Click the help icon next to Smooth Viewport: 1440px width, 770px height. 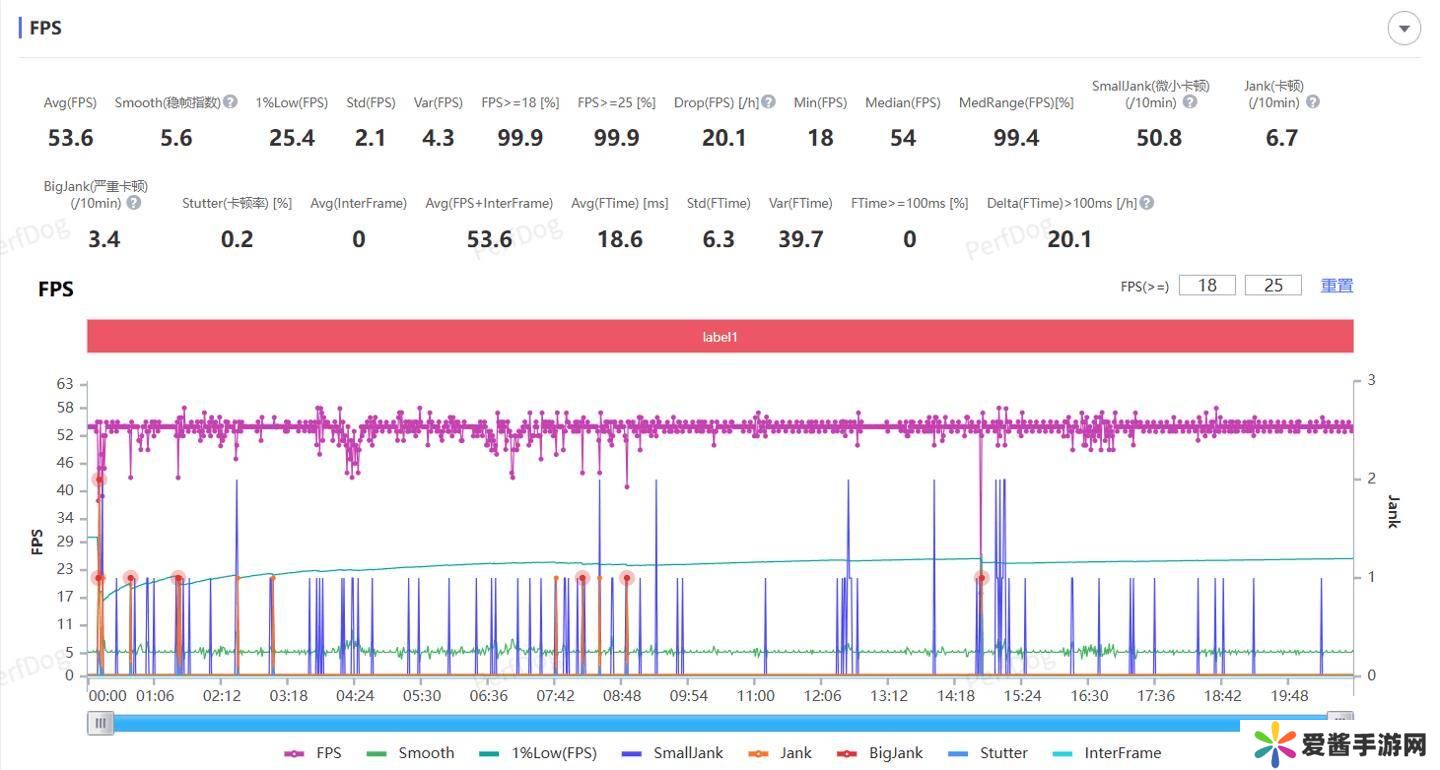click(230, 102)
